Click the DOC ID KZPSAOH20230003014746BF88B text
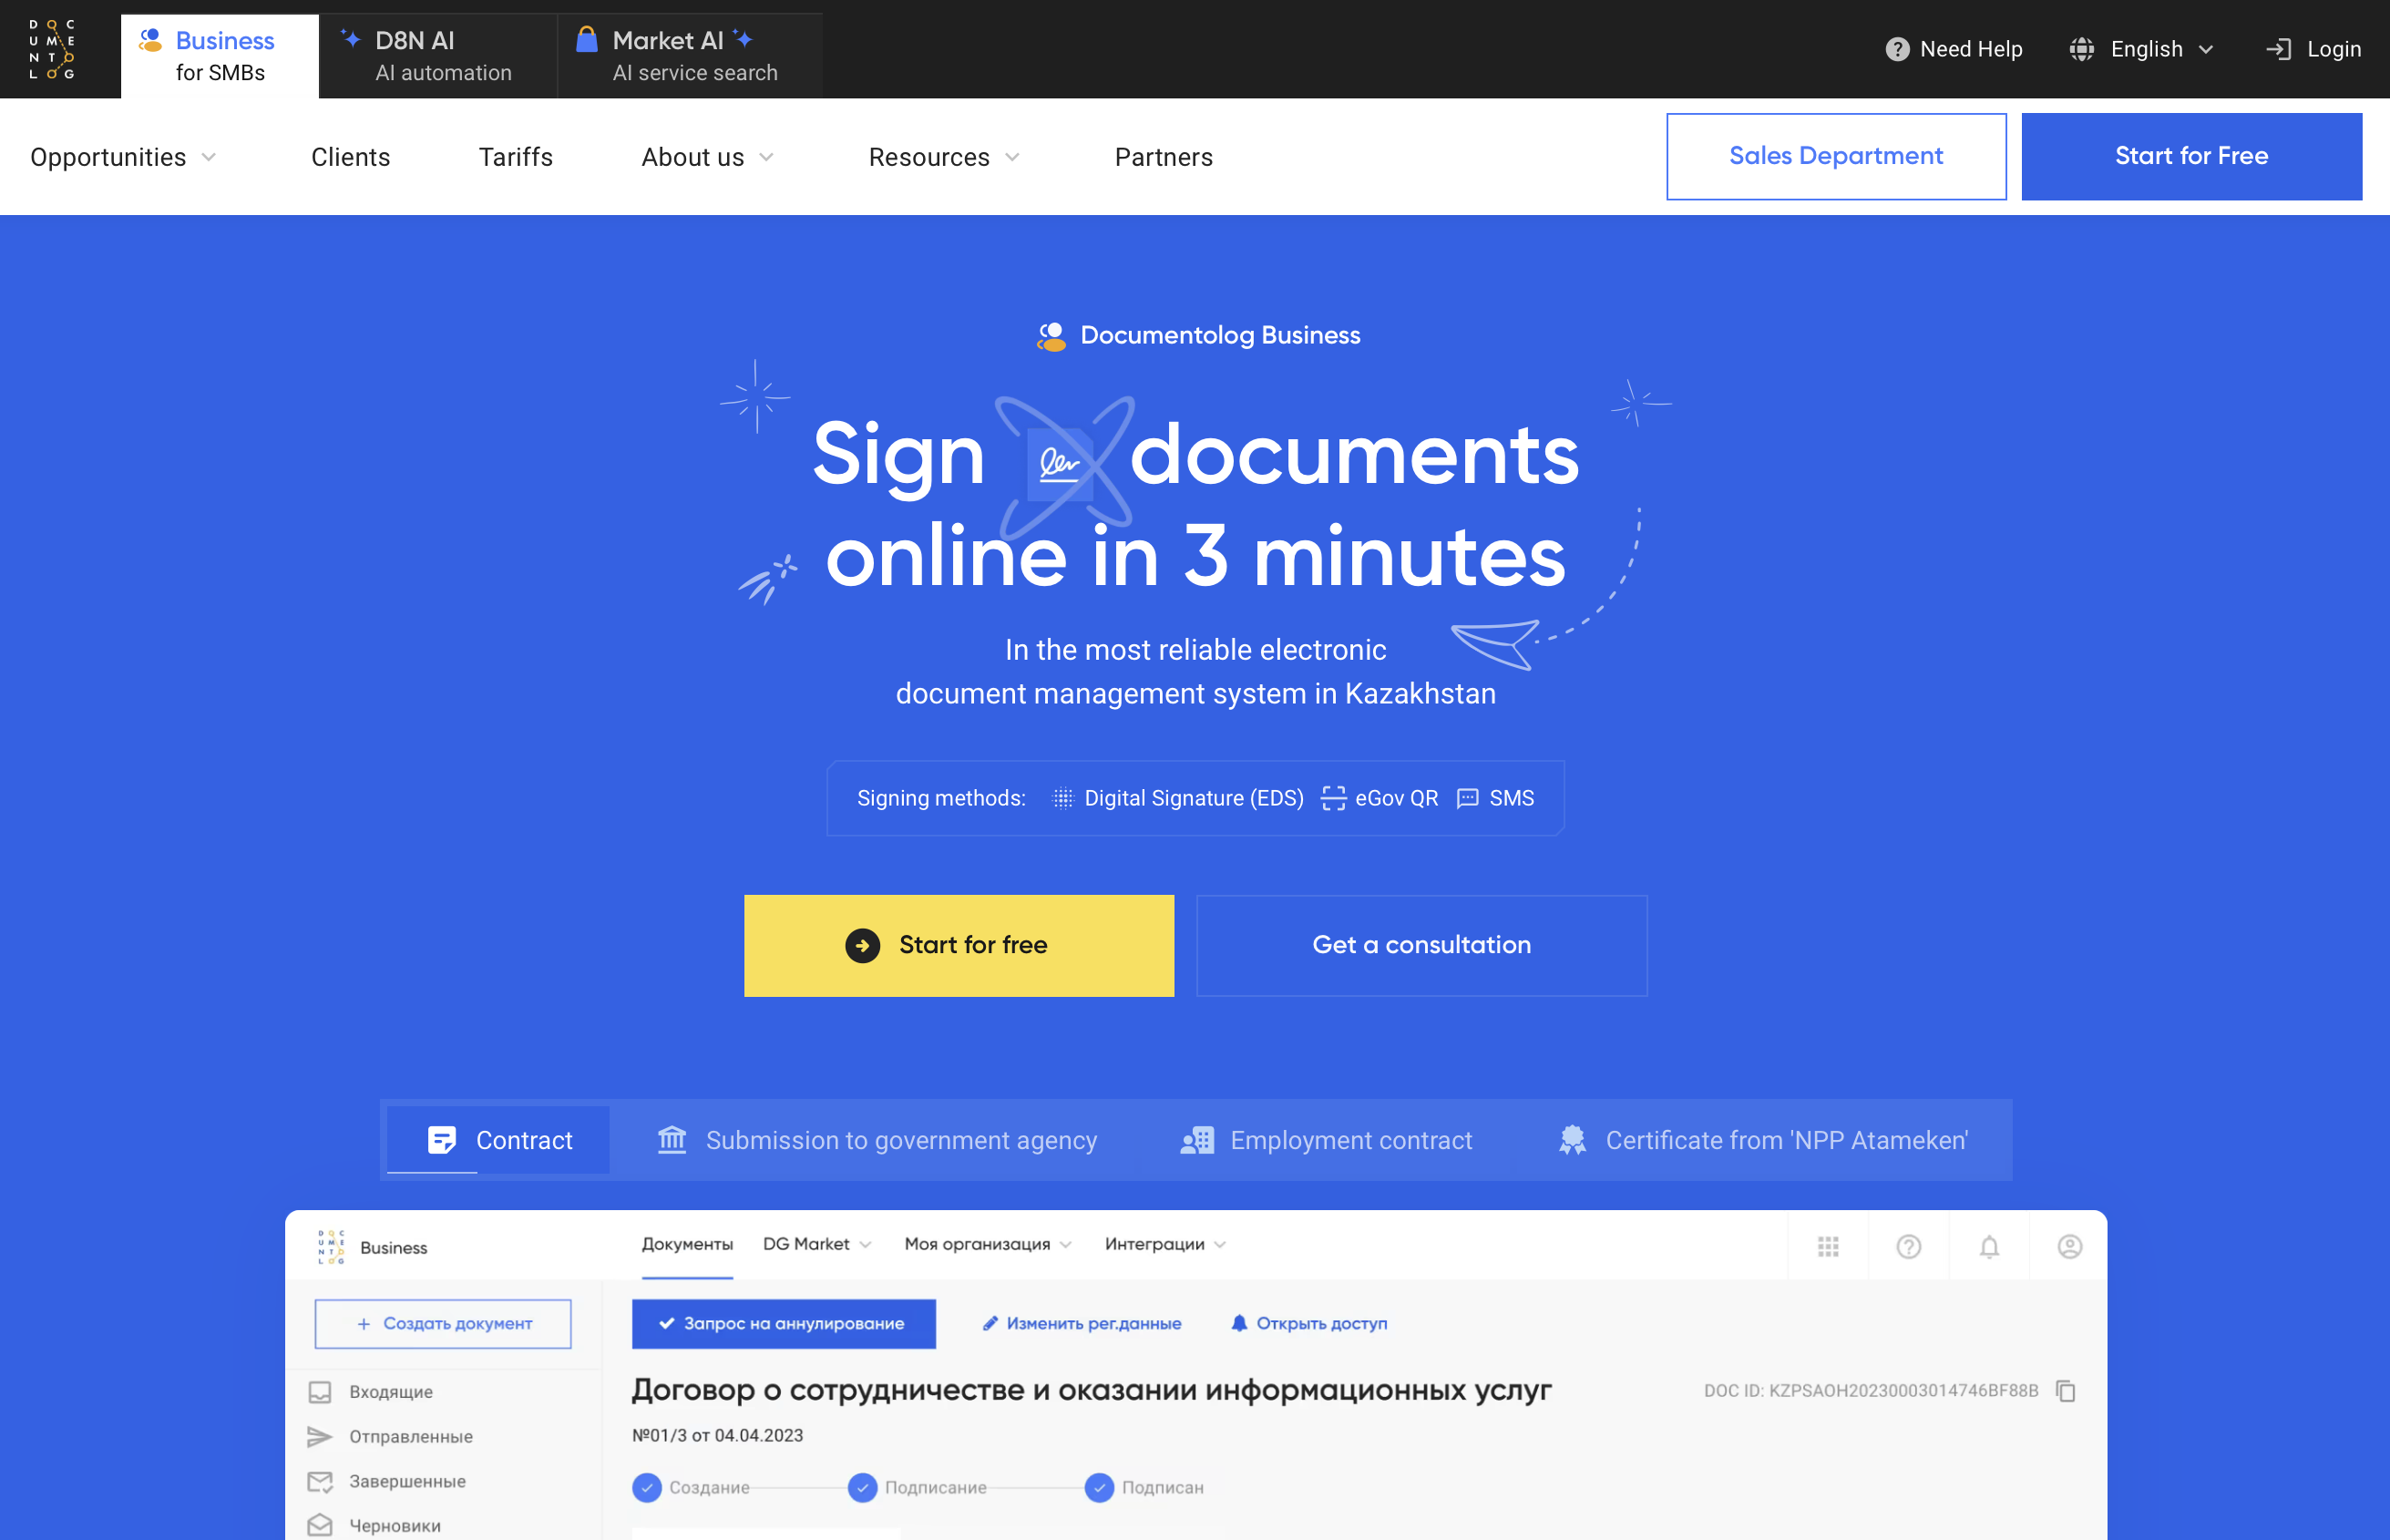 (1870, 1391)
